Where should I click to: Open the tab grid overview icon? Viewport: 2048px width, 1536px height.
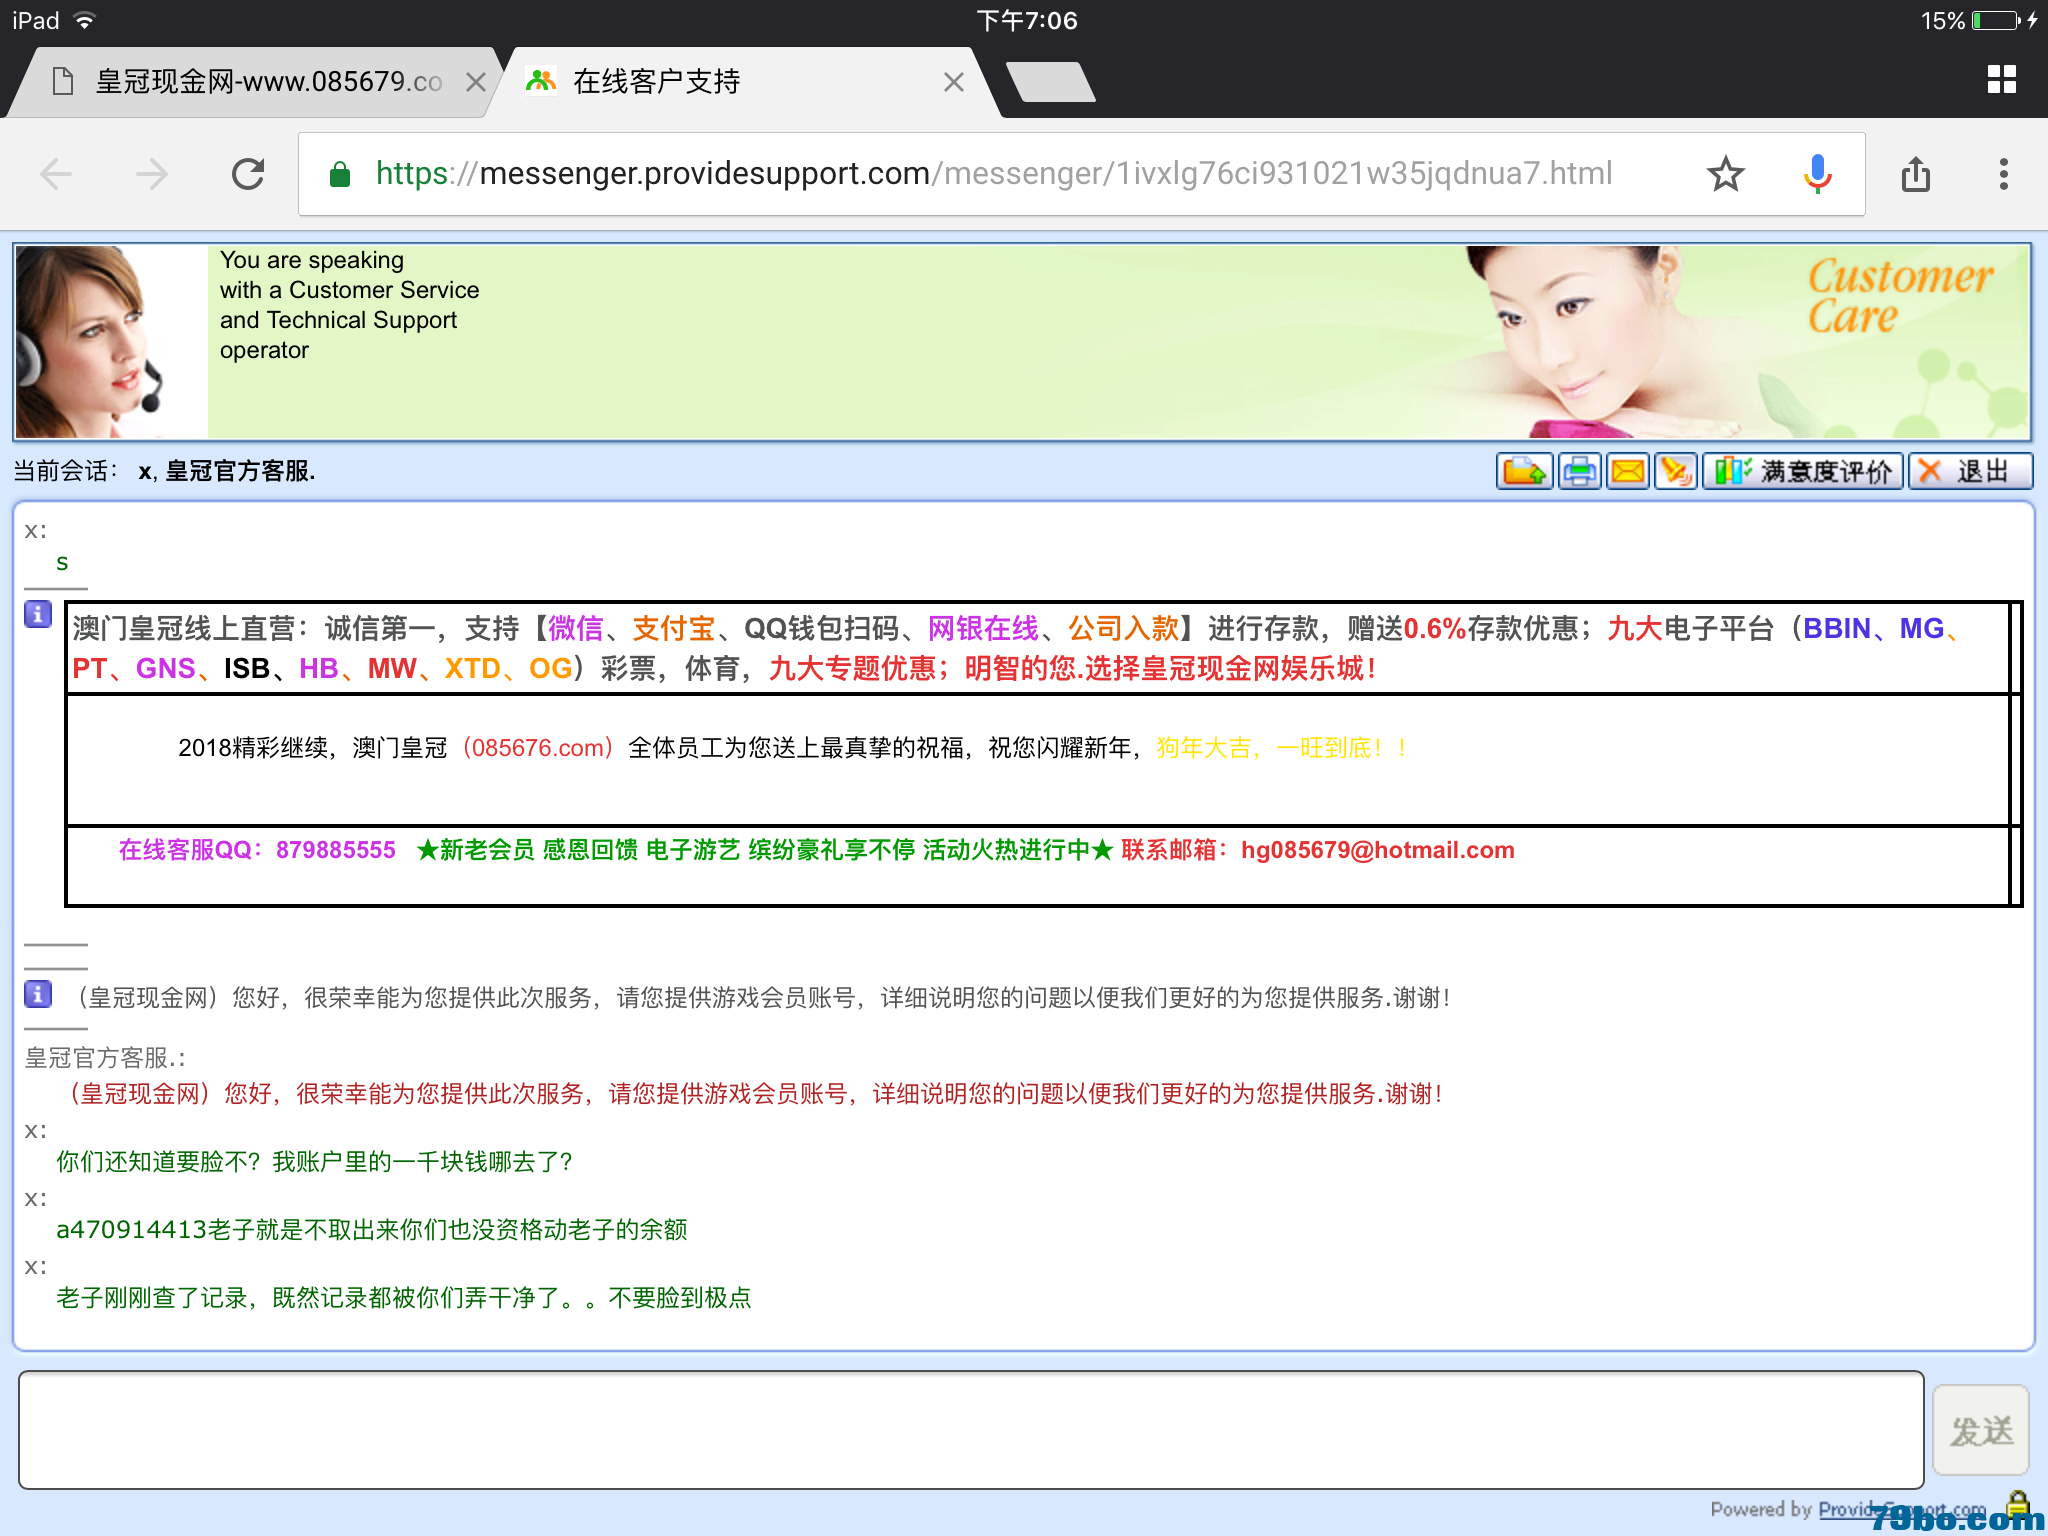pyautogui.click(x=2001, y=80)
